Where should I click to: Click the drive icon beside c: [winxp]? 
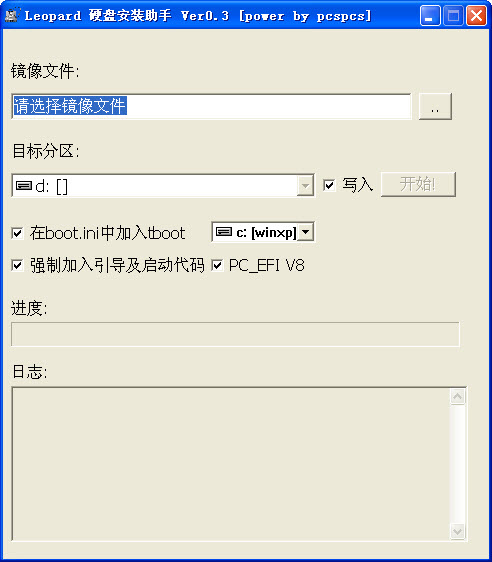224,232
